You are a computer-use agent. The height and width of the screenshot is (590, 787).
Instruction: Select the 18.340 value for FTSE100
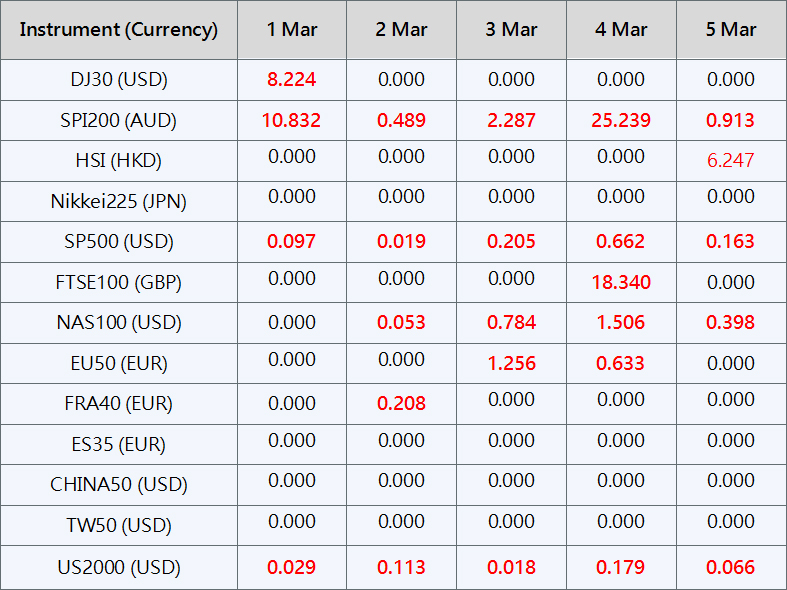pos(621,282)
